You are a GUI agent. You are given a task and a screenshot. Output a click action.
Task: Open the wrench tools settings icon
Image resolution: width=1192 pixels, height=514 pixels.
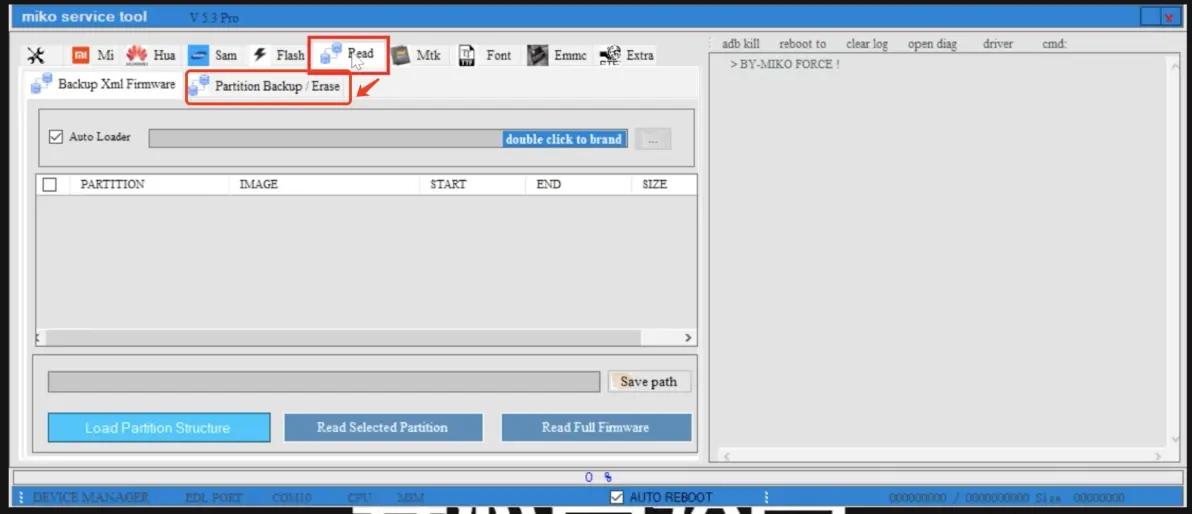click(x=36, y=56)
